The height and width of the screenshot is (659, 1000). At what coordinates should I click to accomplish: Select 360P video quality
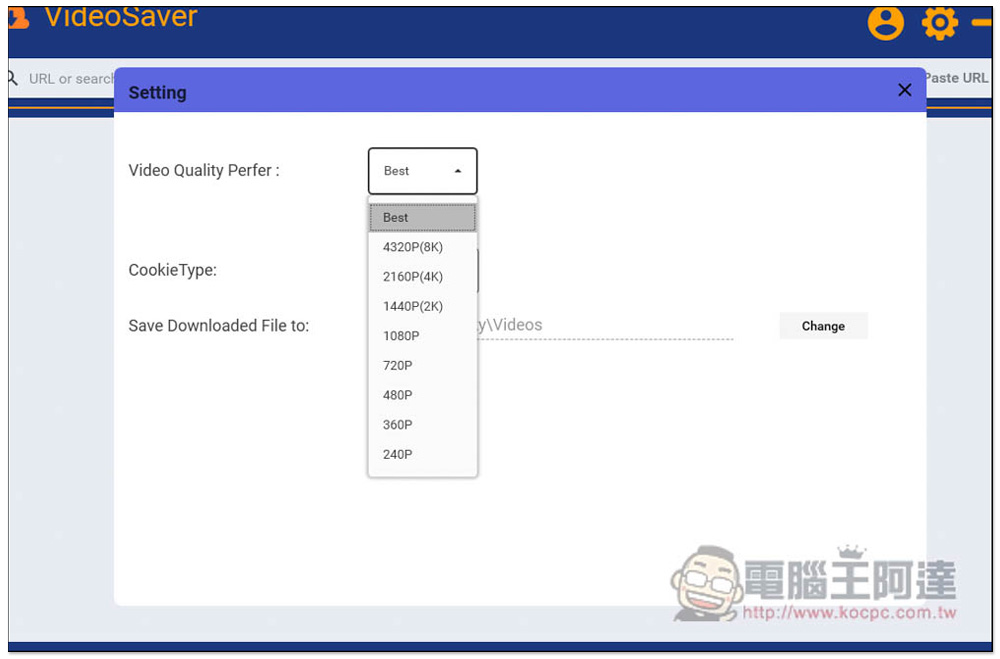[x=422, y=425]
